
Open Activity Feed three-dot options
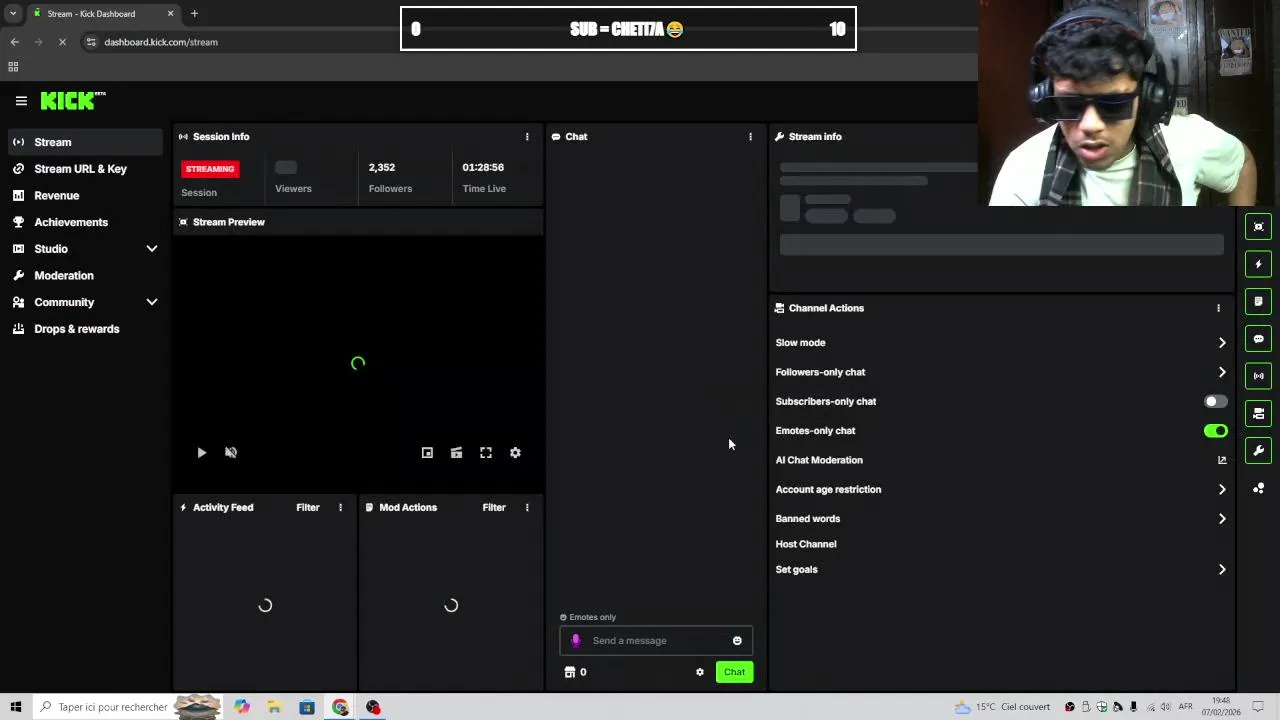[x=340, y=507]
